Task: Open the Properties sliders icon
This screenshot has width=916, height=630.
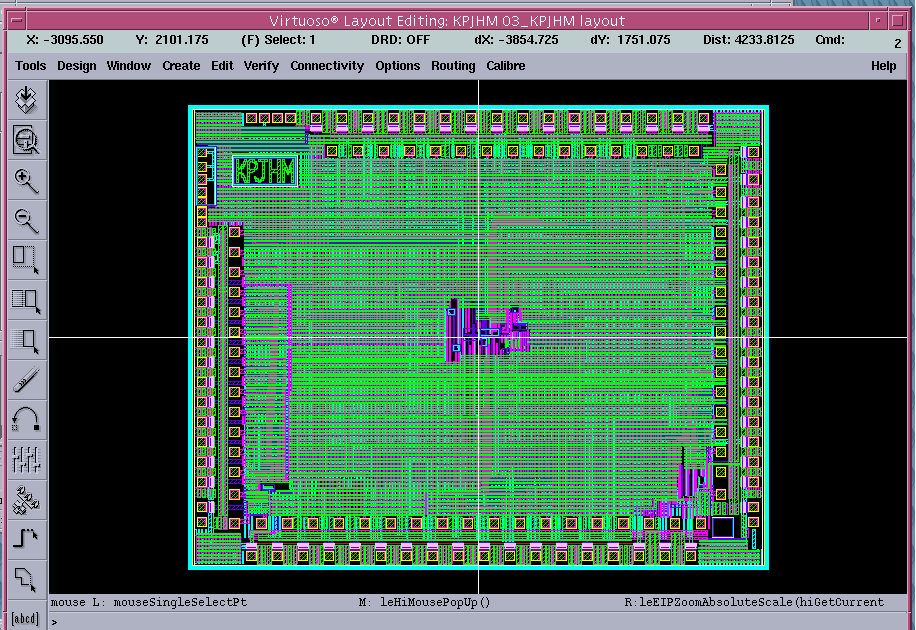Action: coord(26,460)
